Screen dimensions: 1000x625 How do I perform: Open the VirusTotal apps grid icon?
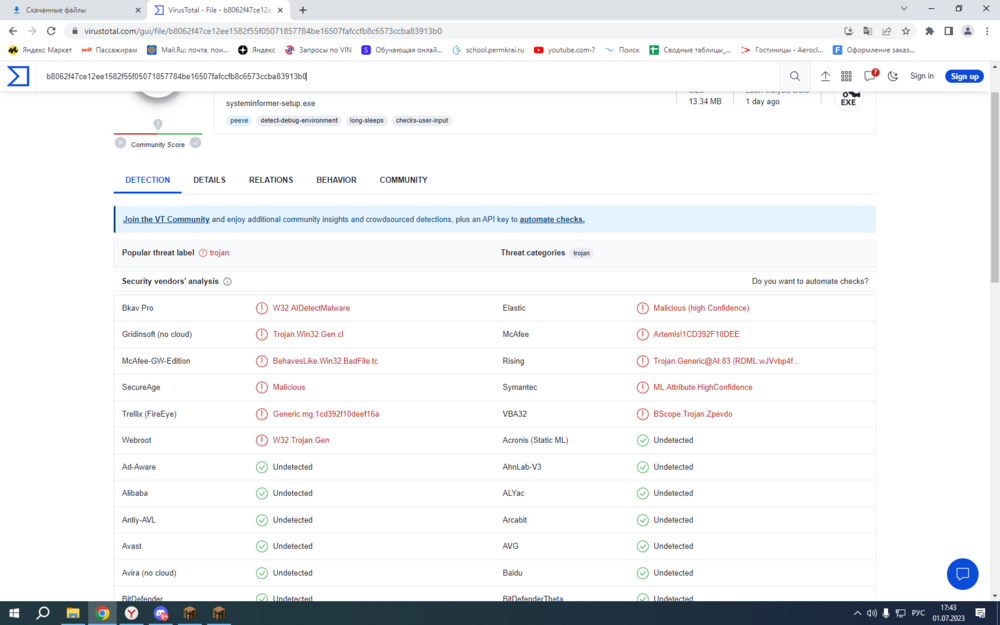pos(846,76)
